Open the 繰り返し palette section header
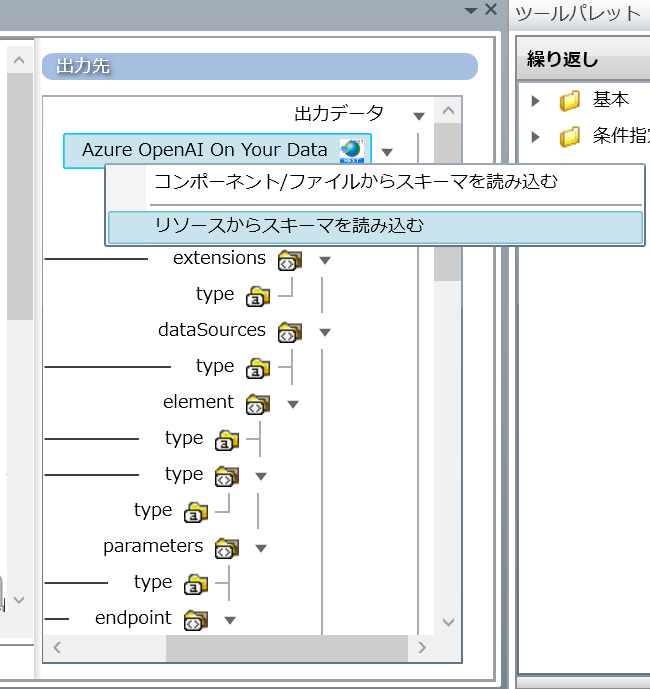The height and width of the screenshot is (689, 650). pos(583,59)
